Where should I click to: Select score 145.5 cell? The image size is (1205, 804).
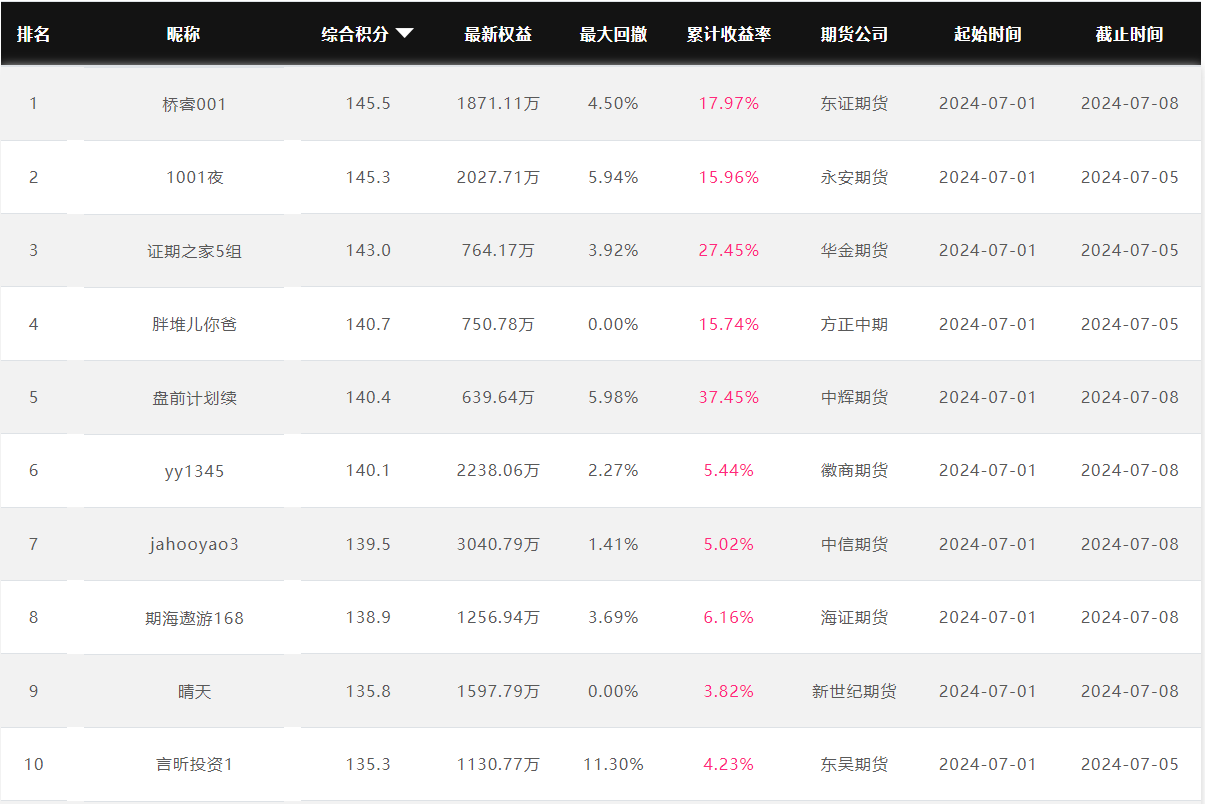pos(368,103)
